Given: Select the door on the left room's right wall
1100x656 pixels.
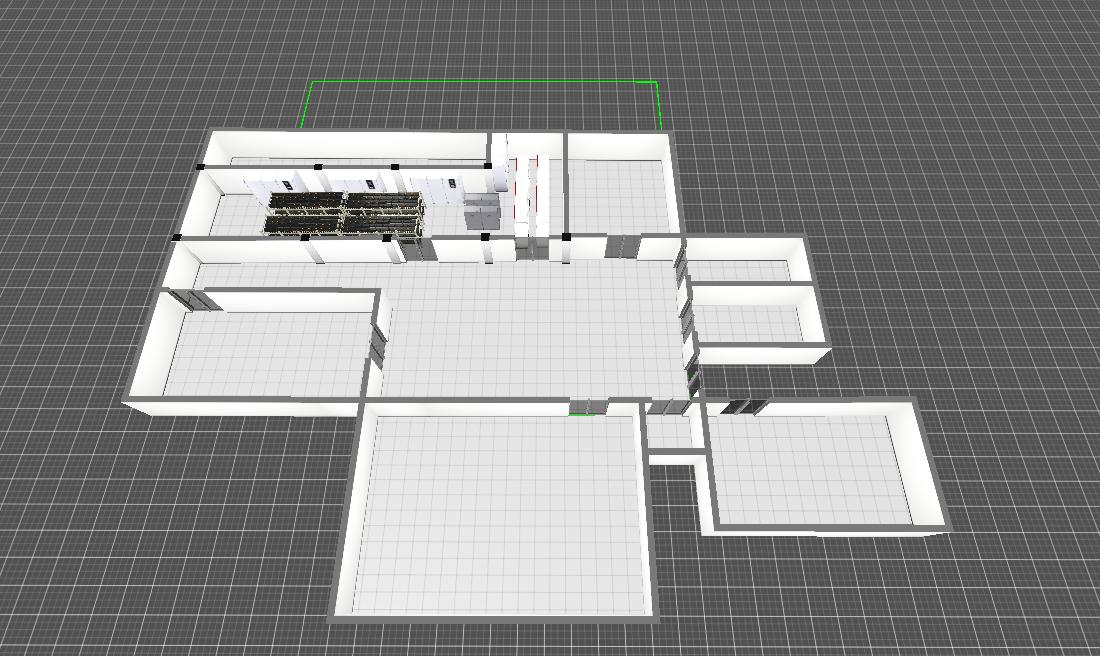Looking at the screenshot, I should coord(378,338).
